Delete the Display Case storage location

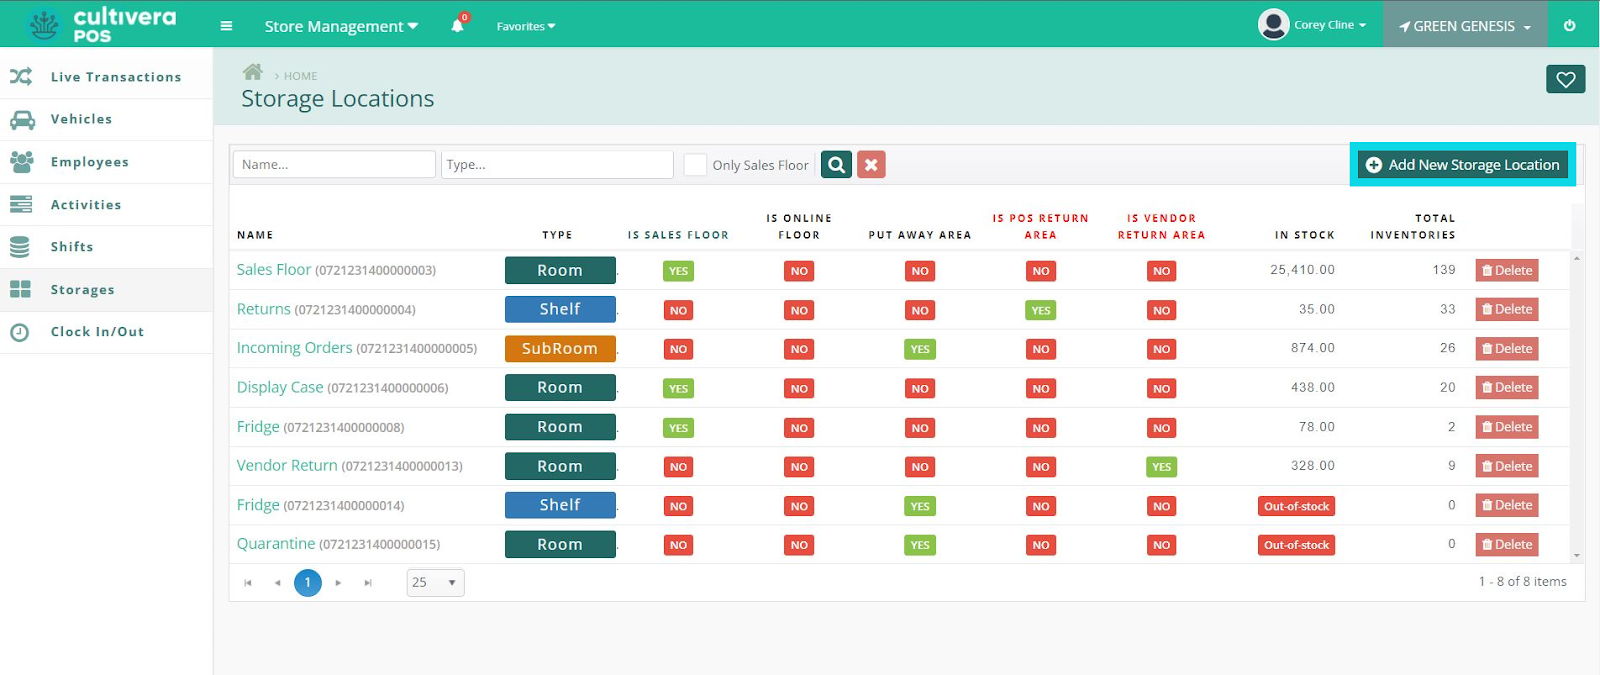1506,388
